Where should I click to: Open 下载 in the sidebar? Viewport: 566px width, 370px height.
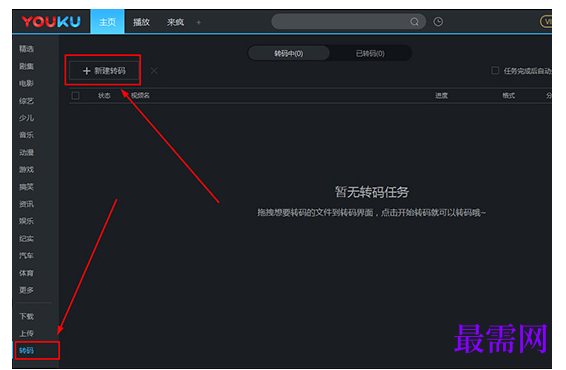tap(26, 316)
